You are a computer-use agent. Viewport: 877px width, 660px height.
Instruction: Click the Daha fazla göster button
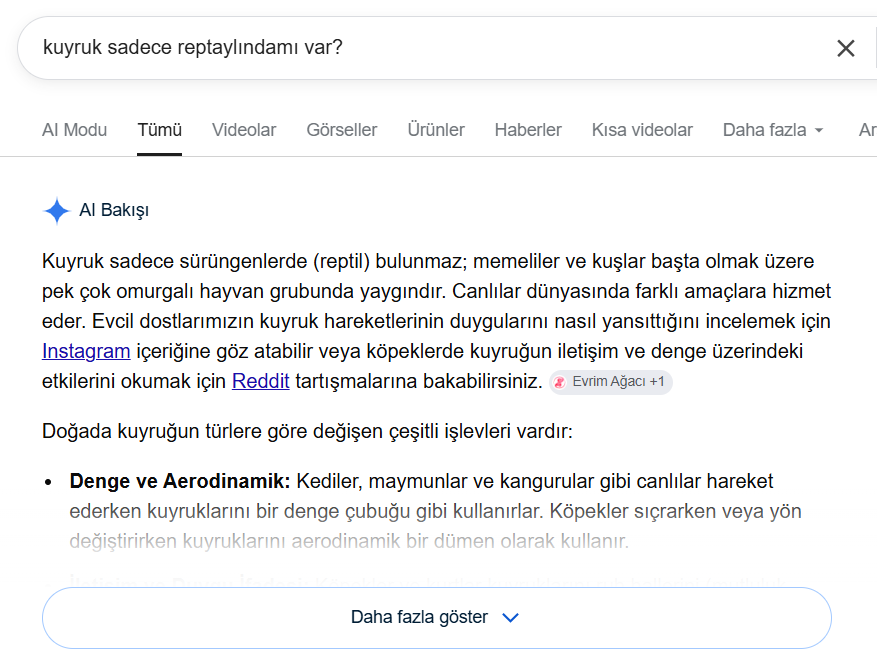coord(437,617)
